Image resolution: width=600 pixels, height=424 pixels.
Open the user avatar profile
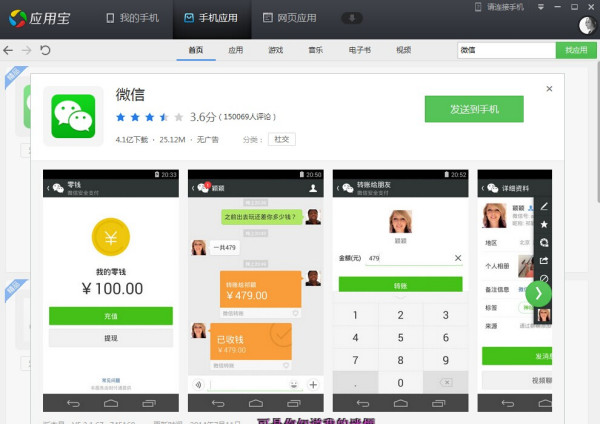coord(587,25)
